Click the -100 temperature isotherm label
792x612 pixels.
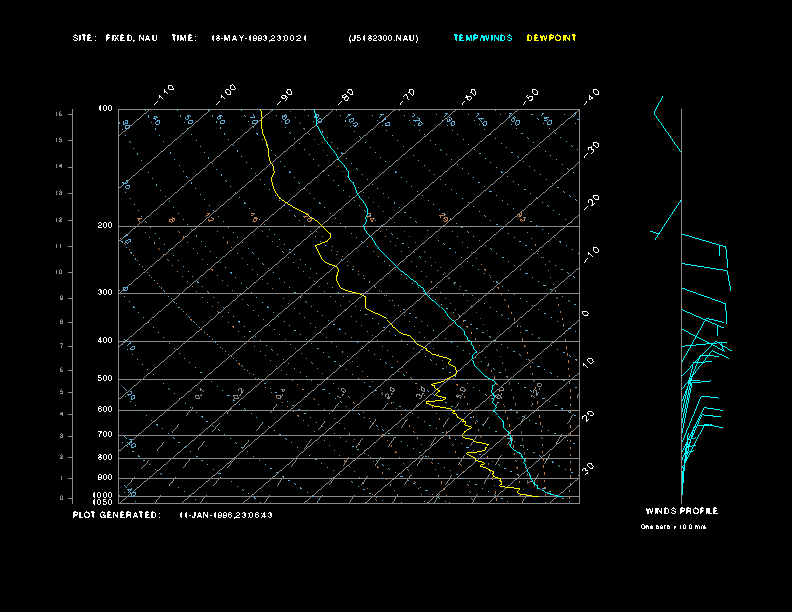point(226,94)
